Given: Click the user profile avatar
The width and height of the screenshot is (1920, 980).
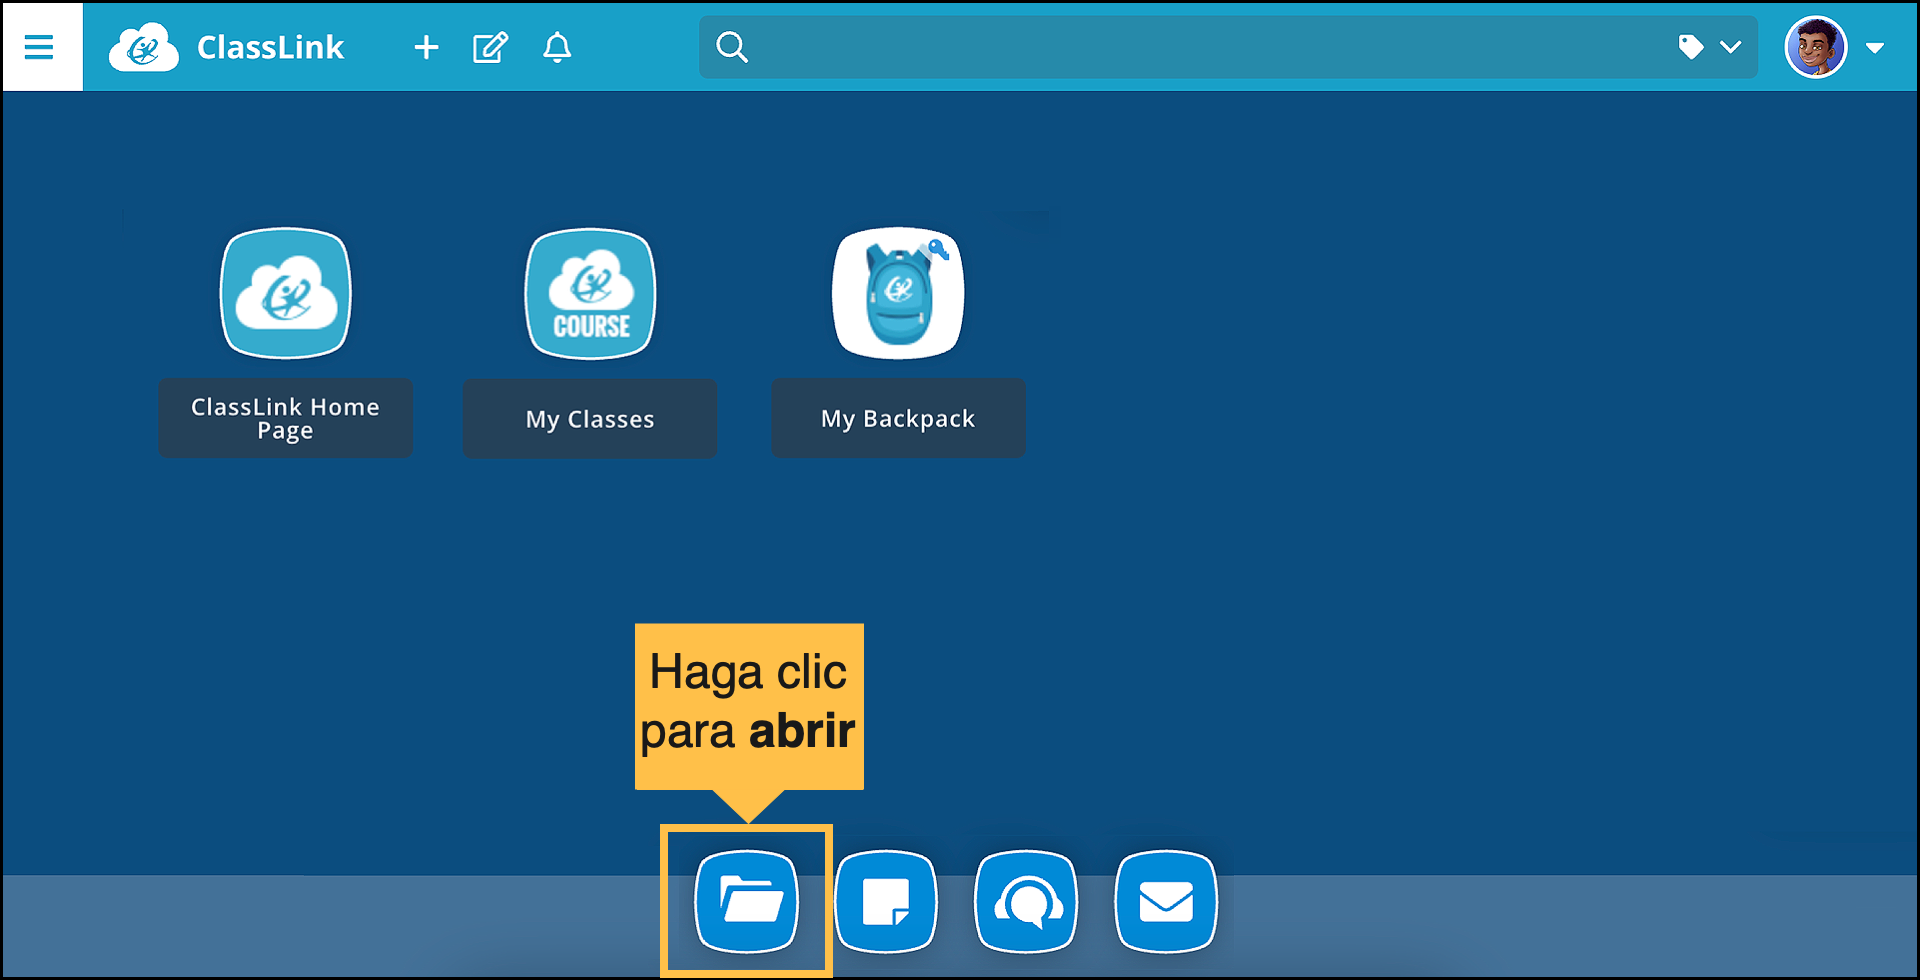Looking at the screenshot, I should tap(1815, 47).
